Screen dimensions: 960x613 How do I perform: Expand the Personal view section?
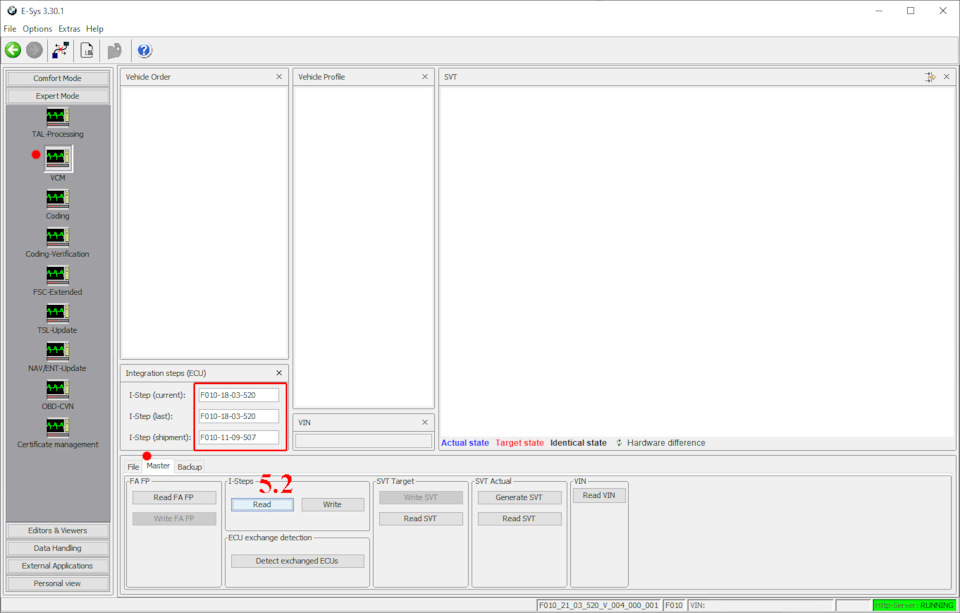point(58,584)
